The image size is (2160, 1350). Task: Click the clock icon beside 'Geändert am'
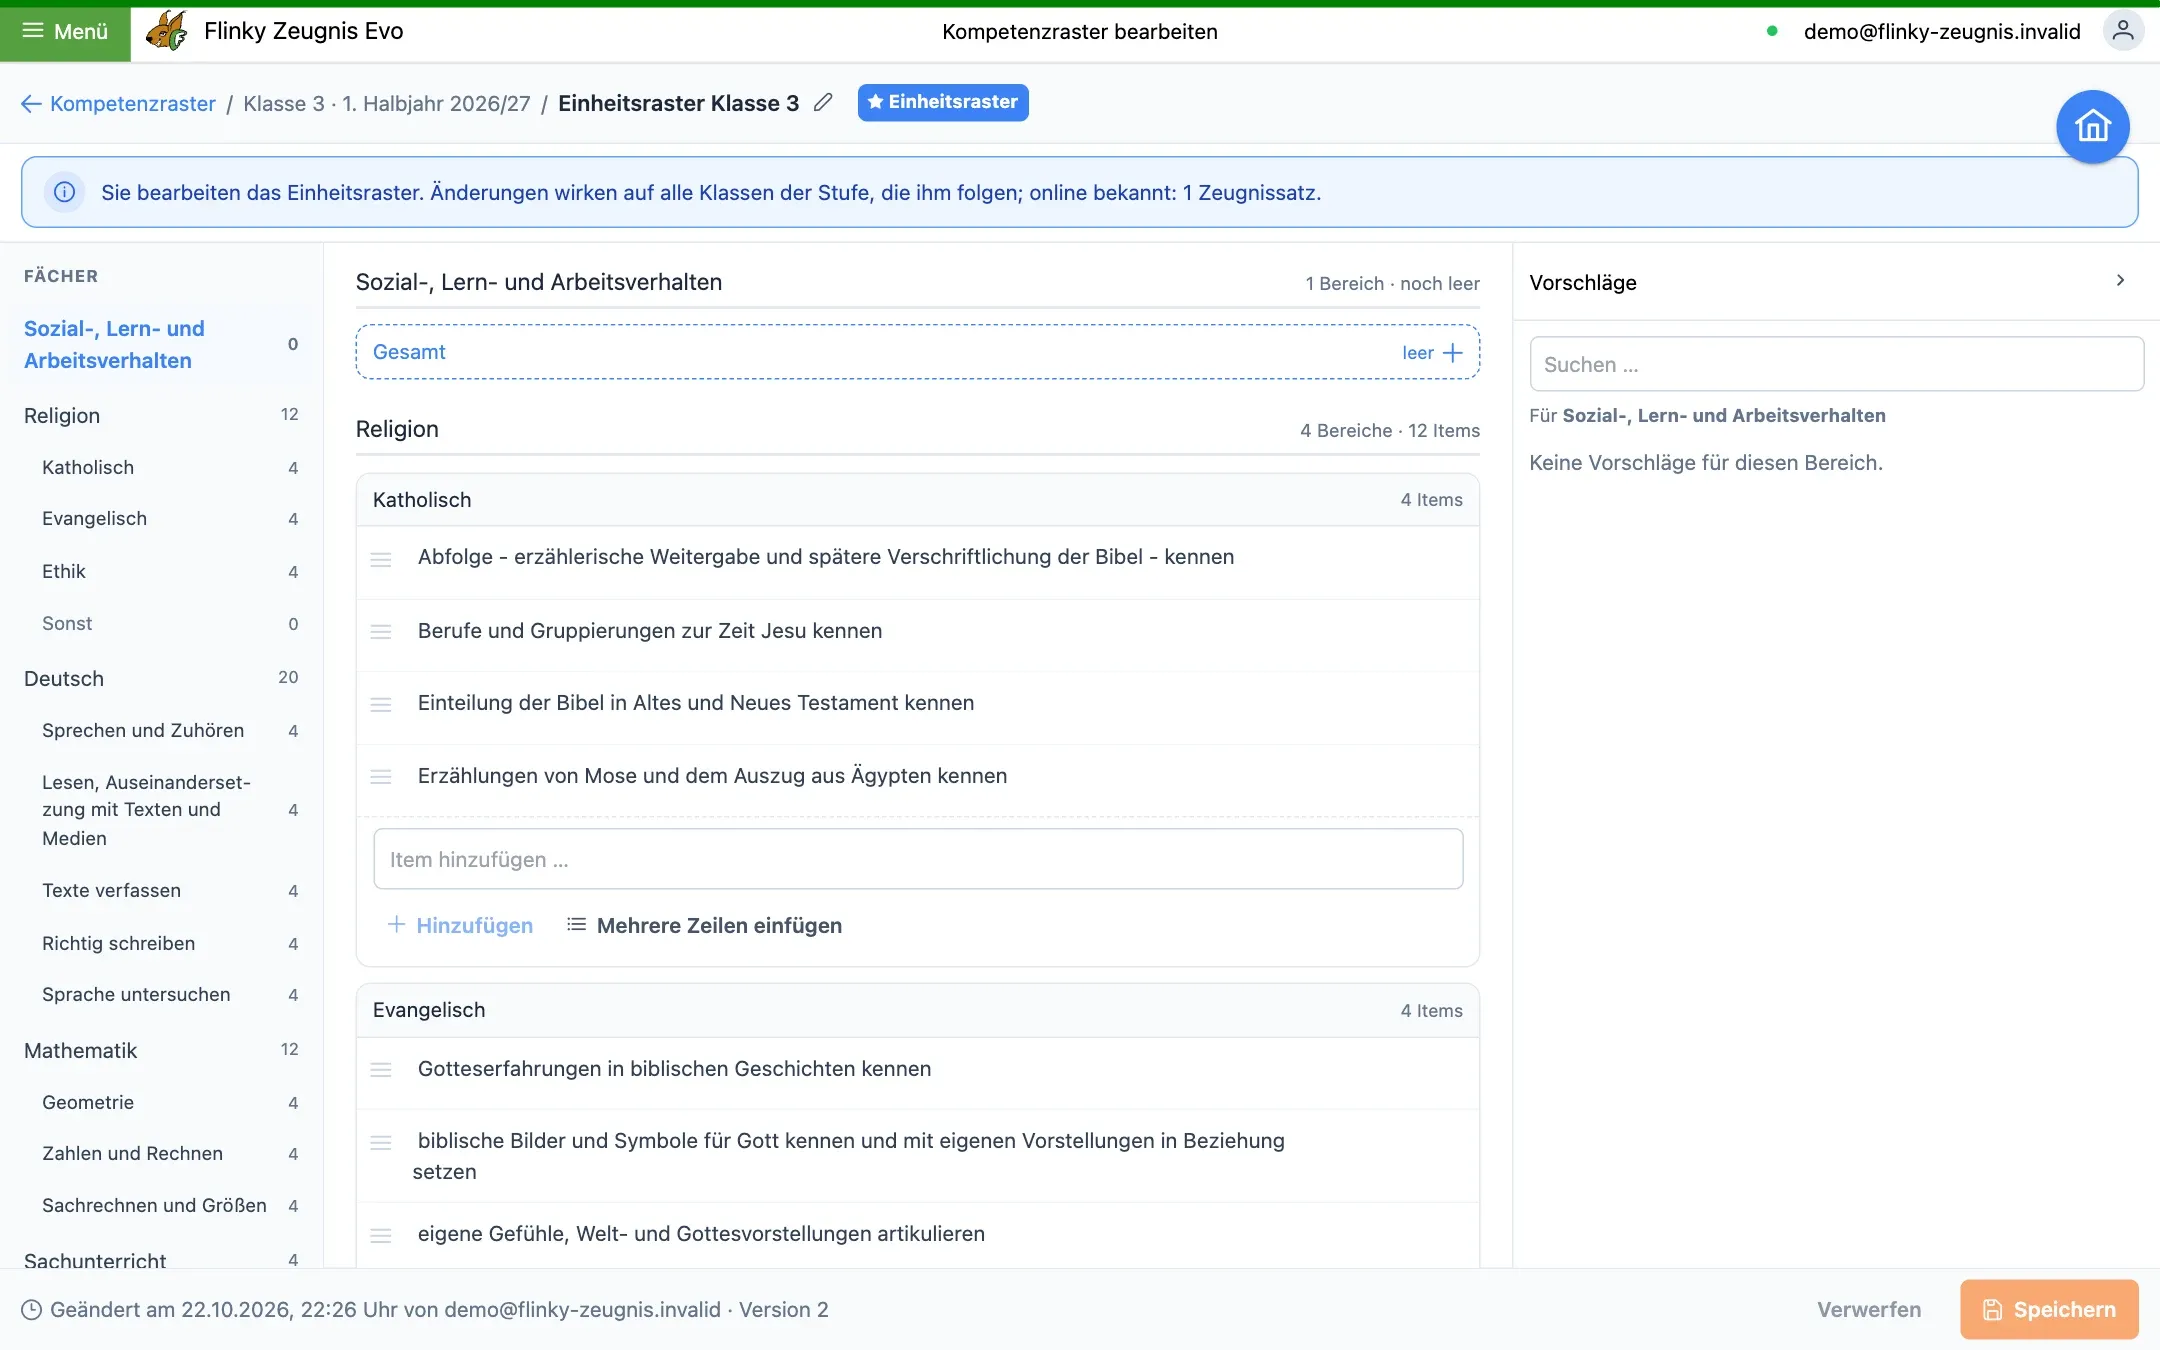[31, 1310]
